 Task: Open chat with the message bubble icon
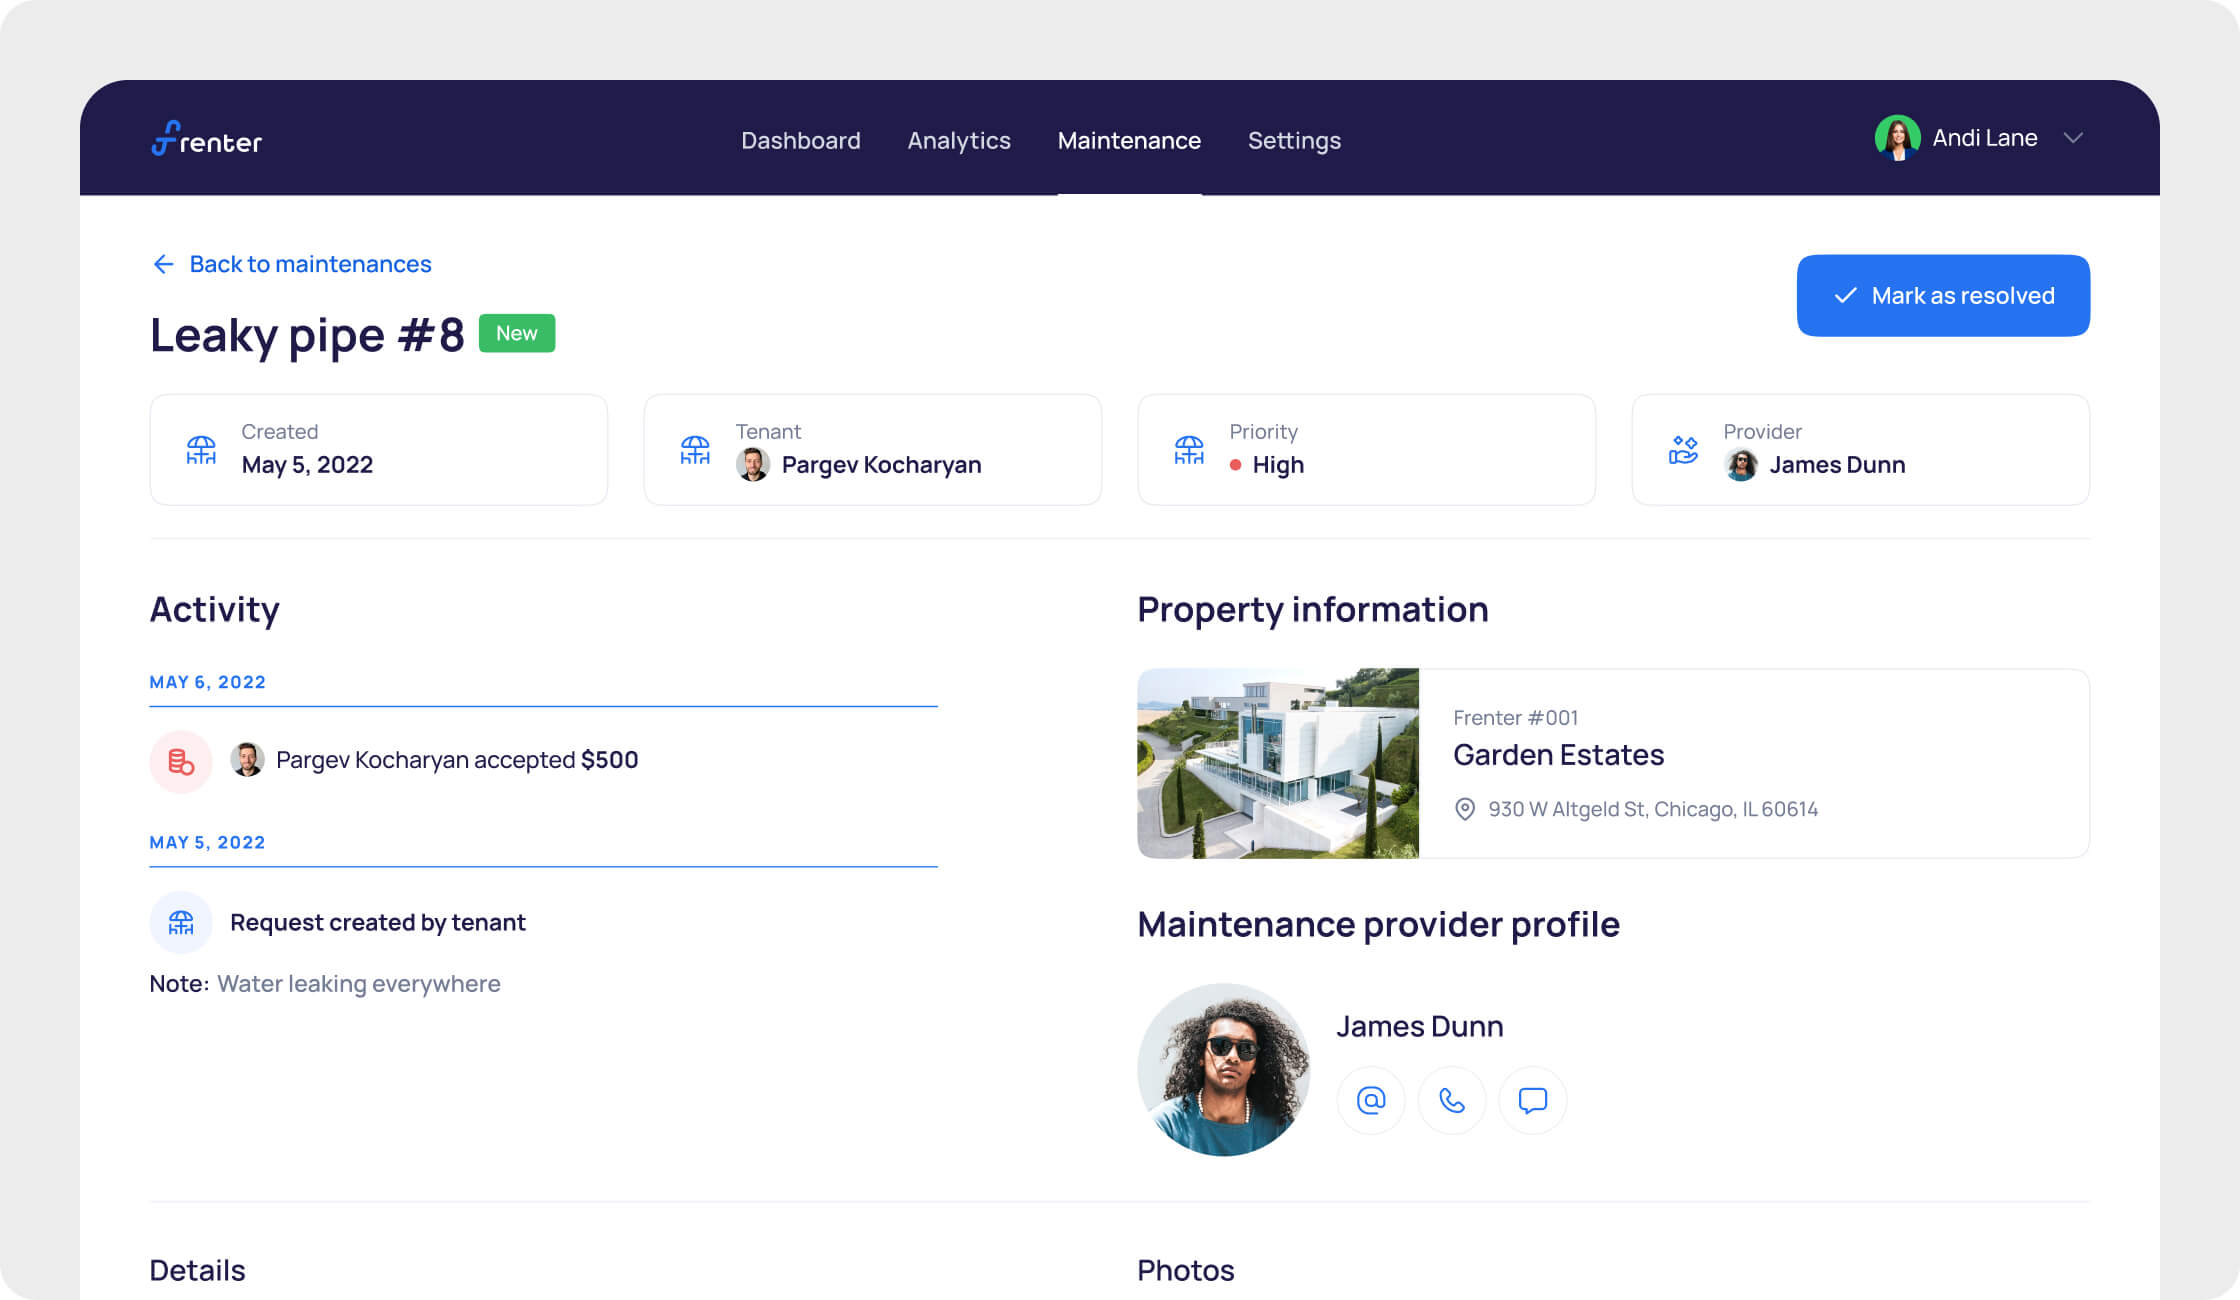(x=1532, y=1100)
